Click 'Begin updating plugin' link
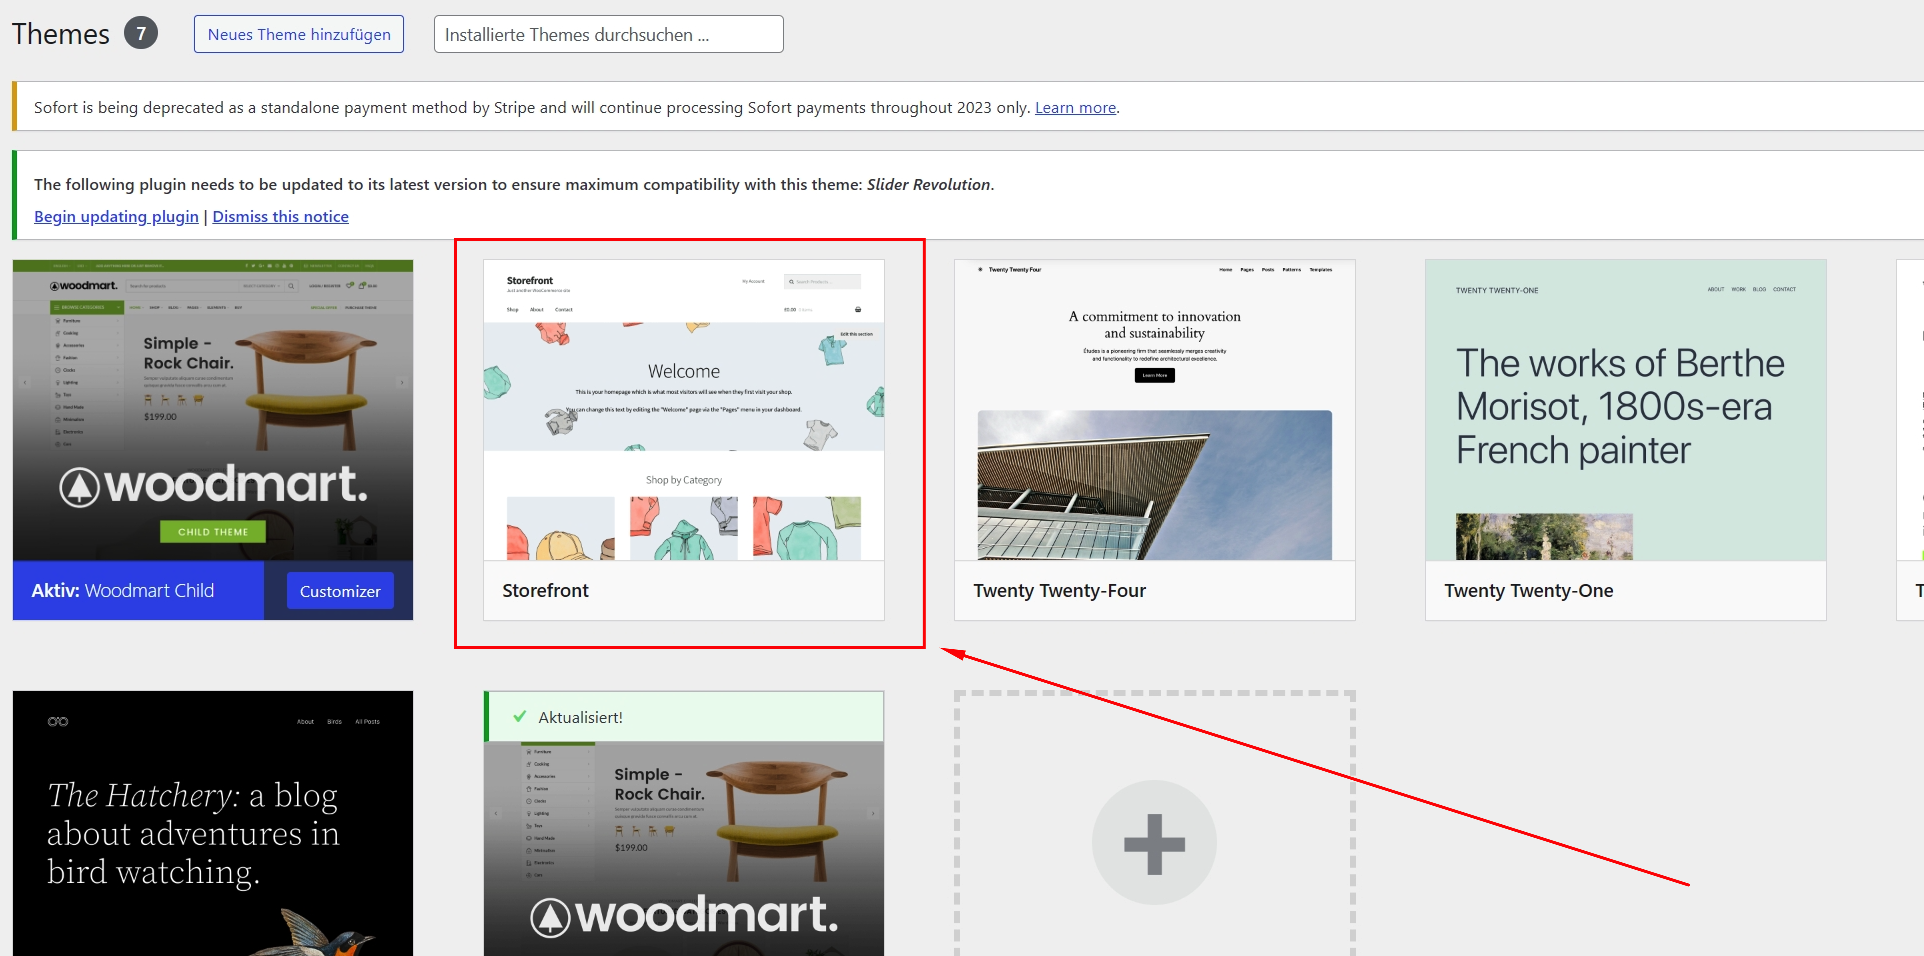1924x956 pixels. (116, 216)
